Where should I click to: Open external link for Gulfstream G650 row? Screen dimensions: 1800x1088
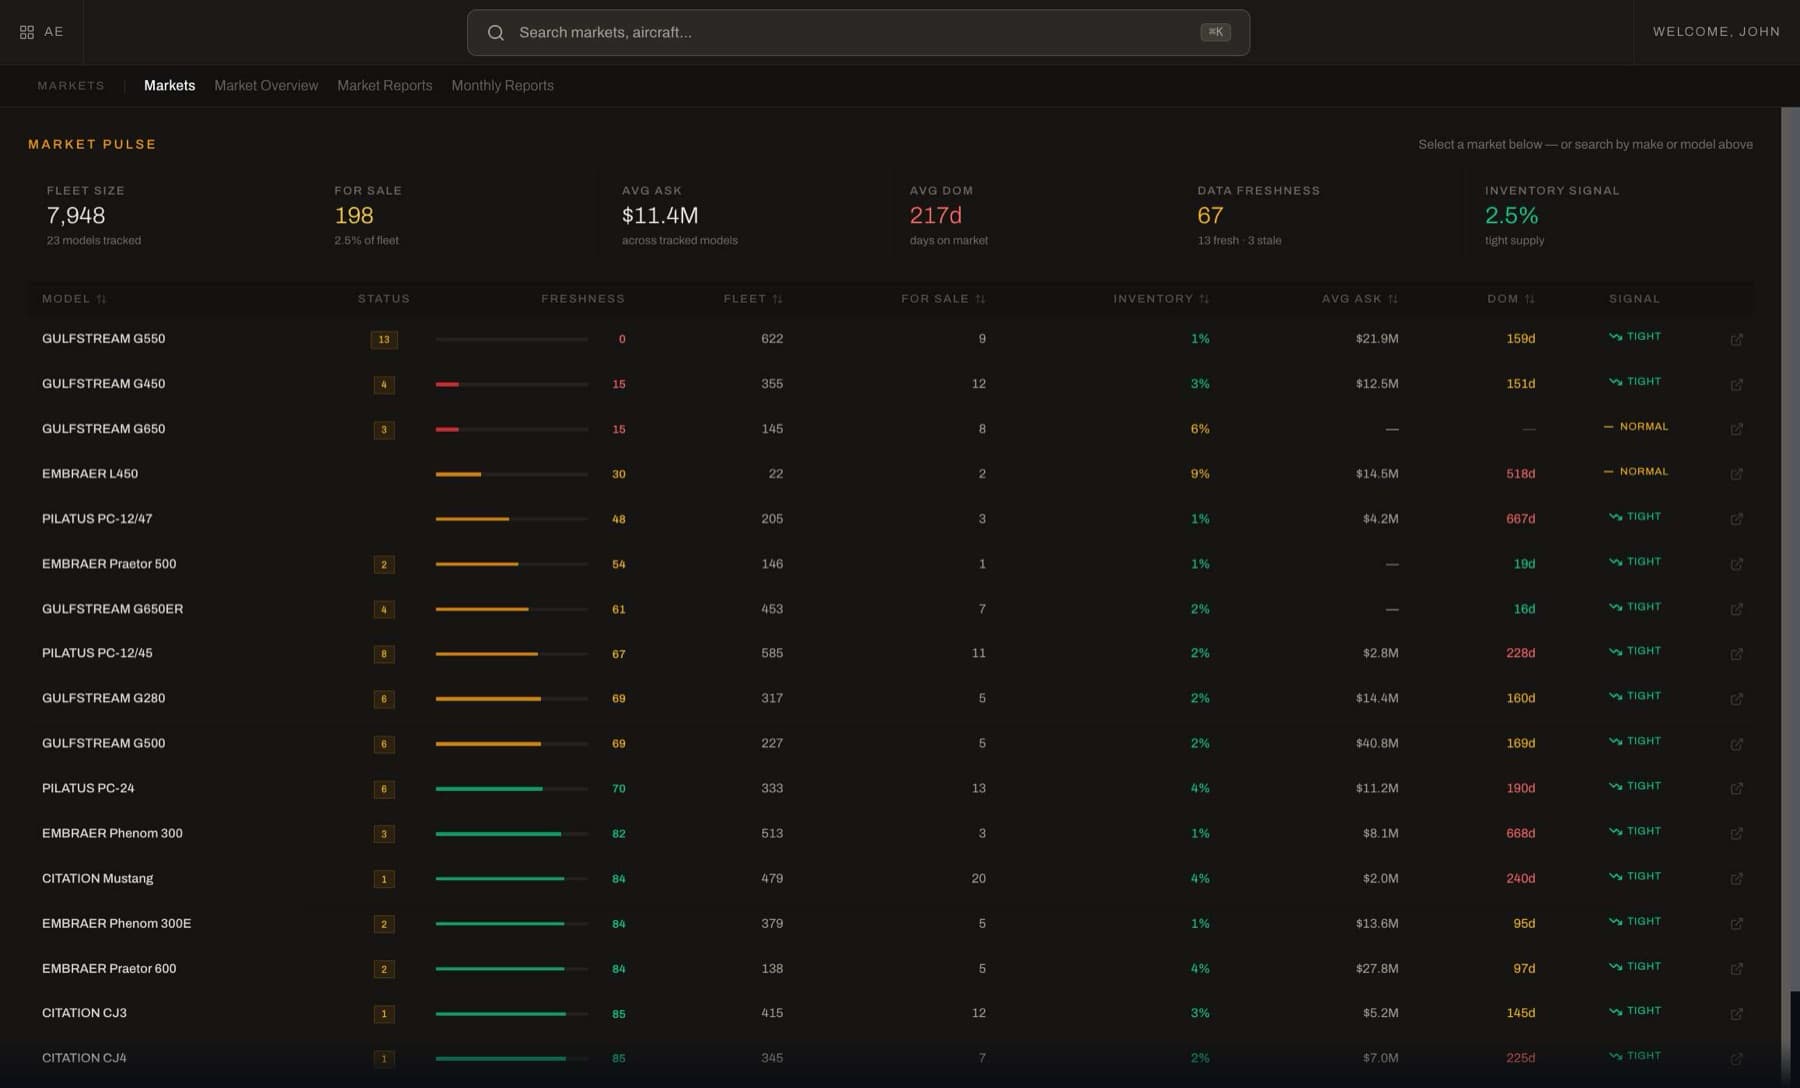click(x=1737, y=429)
